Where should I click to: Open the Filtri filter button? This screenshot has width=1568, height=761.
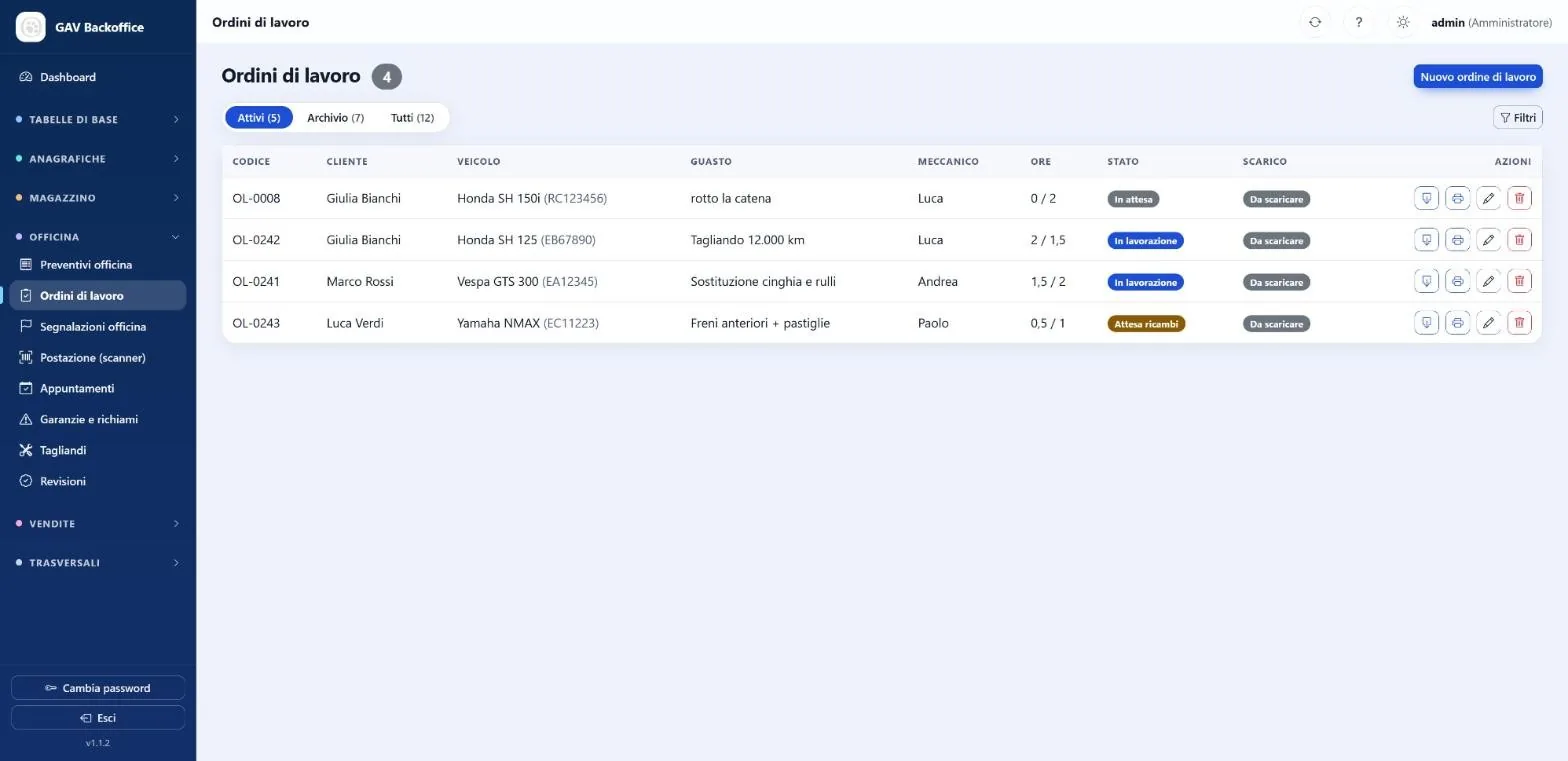[x=1518, y=118]
